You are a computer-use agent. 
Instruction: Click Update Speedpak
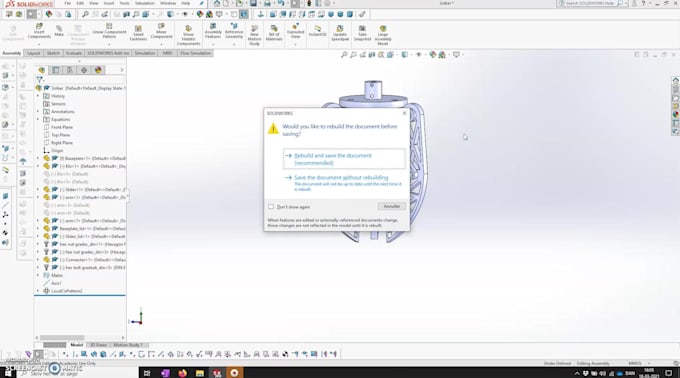point(340,33)
